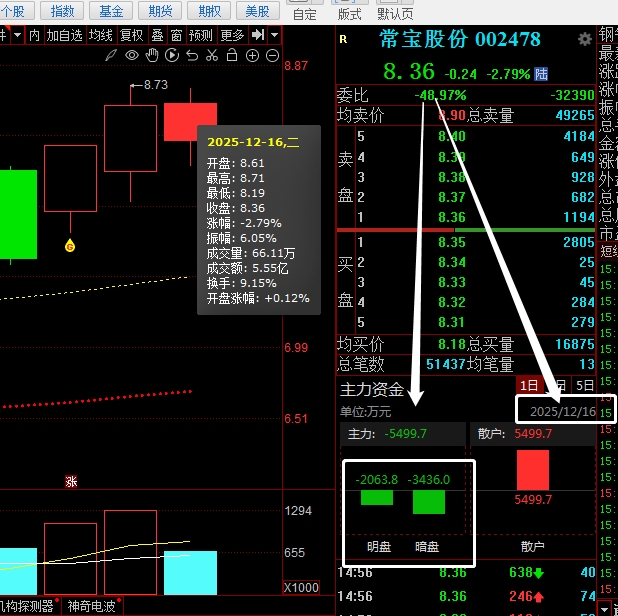Click sell level 1 volume 1194
Viewport: 618px width, 616px height.
pyautogui.click(x=579, y=217)
